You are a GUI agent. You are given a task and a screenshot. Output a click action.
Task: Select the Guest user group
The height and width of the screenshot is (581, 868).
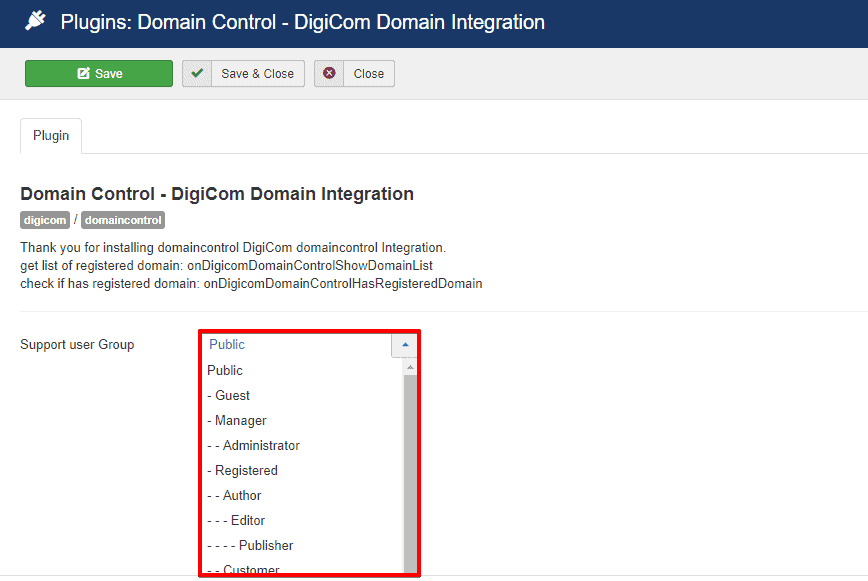(x=230, y=395)
